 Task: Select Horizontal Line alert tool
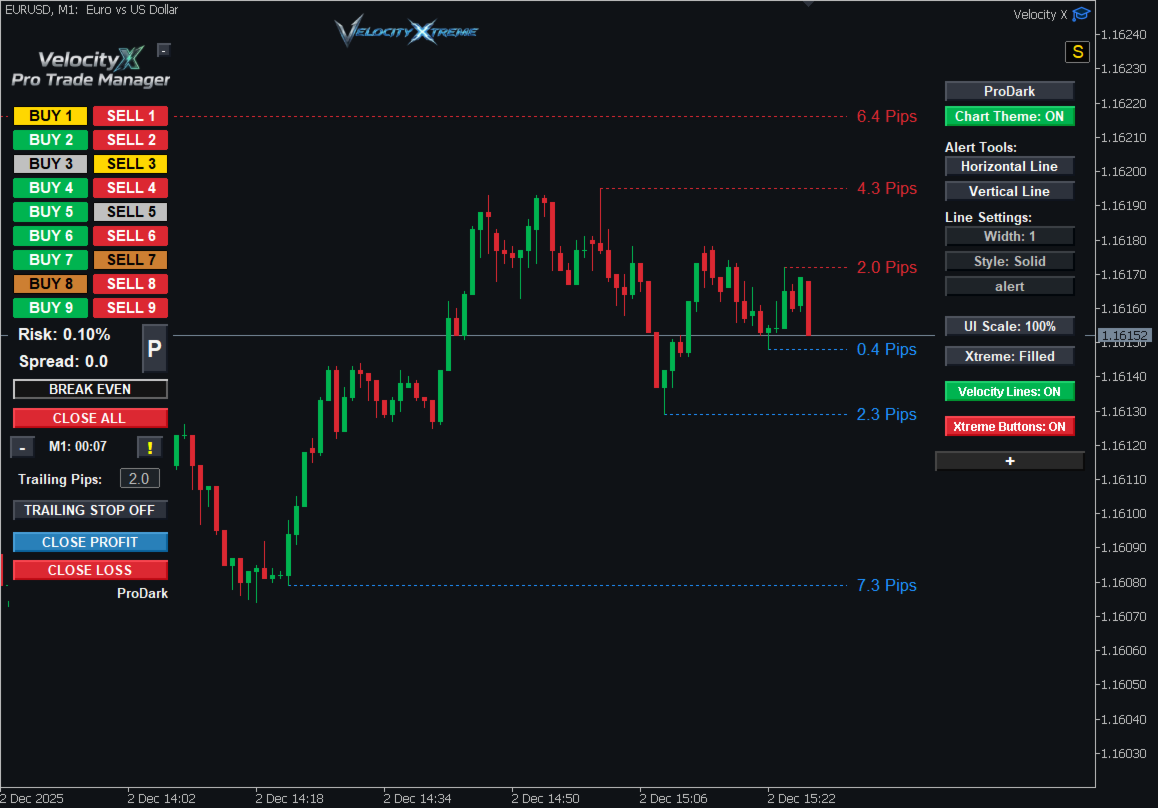pyautogui.click(x=1010, y=167)
